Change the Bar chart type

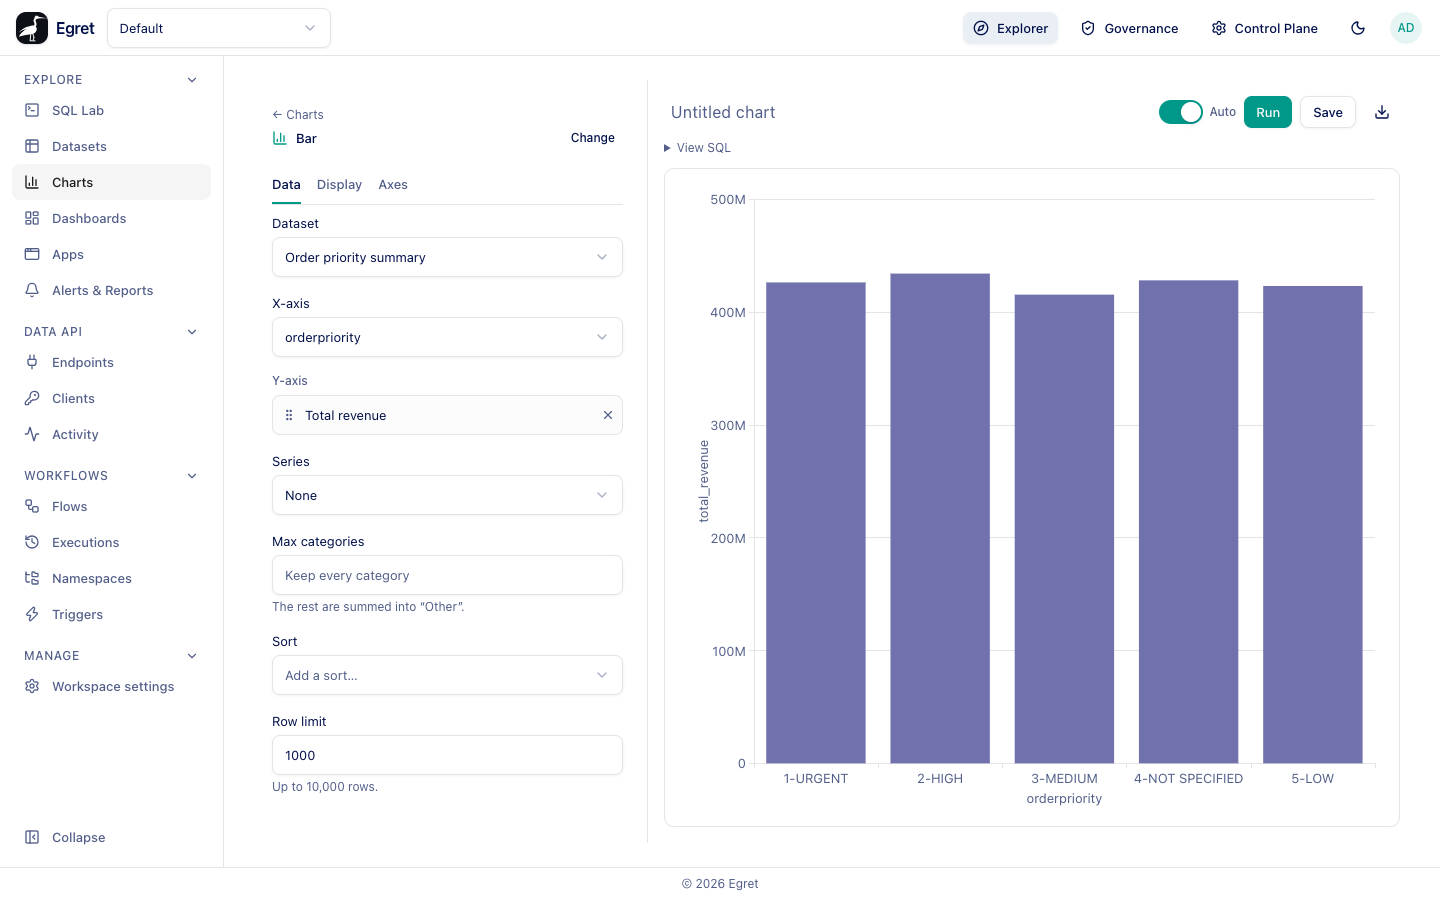593,138
